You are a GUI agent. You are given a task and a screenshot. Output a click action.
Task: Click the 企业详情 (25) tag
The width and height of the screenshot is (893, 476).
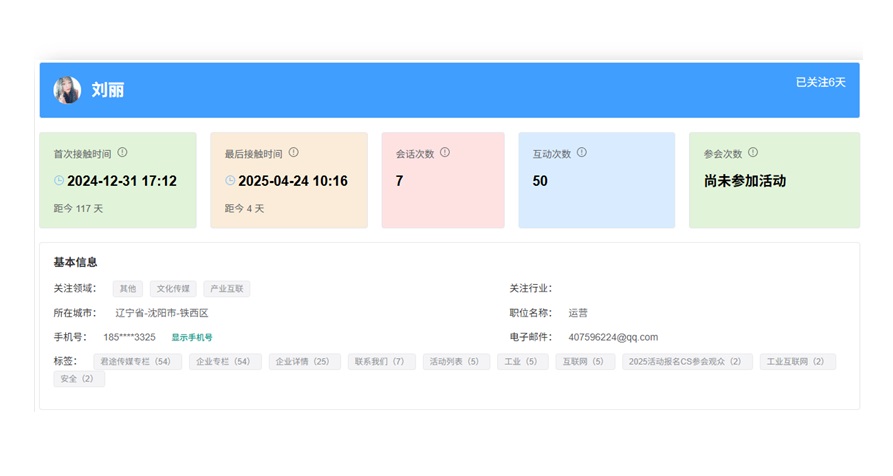(305, 362)
